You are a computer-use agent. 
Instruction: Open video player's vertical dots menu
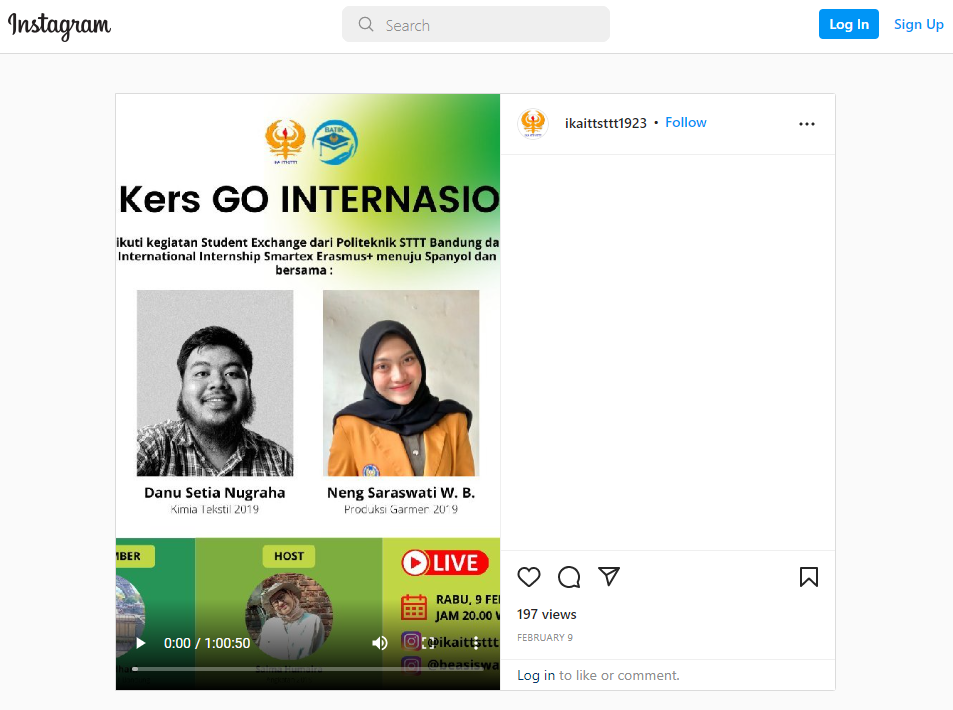[x=476, y=643]
